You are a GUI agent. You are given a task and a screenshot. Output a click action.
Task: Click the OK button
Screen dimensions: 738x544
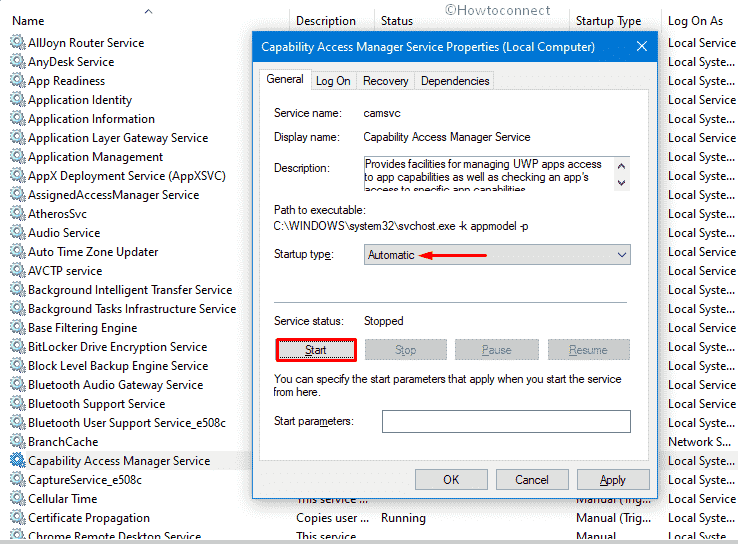click(451, 480)
